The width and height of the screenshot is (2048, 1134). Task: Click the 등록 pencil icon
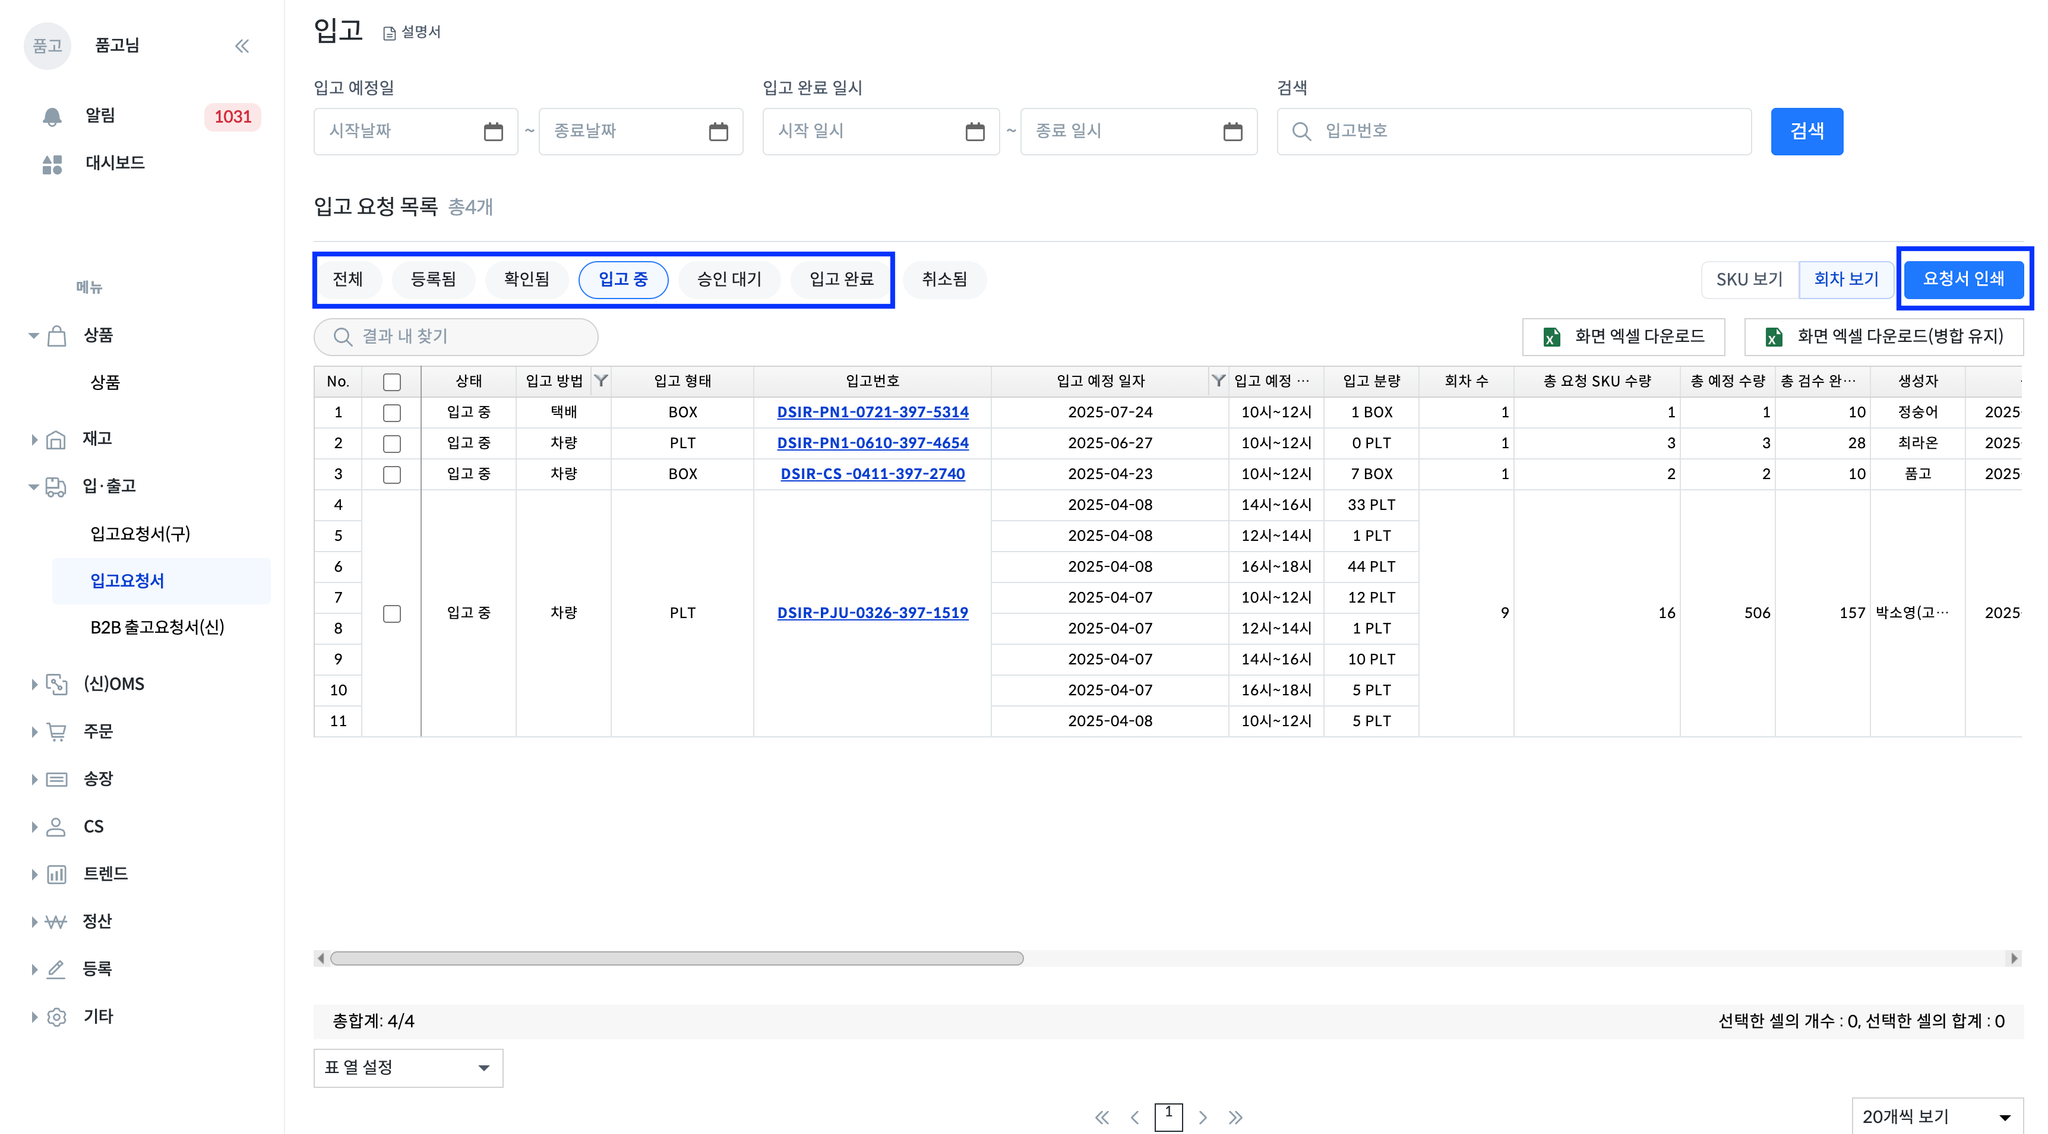pos(57,969)
